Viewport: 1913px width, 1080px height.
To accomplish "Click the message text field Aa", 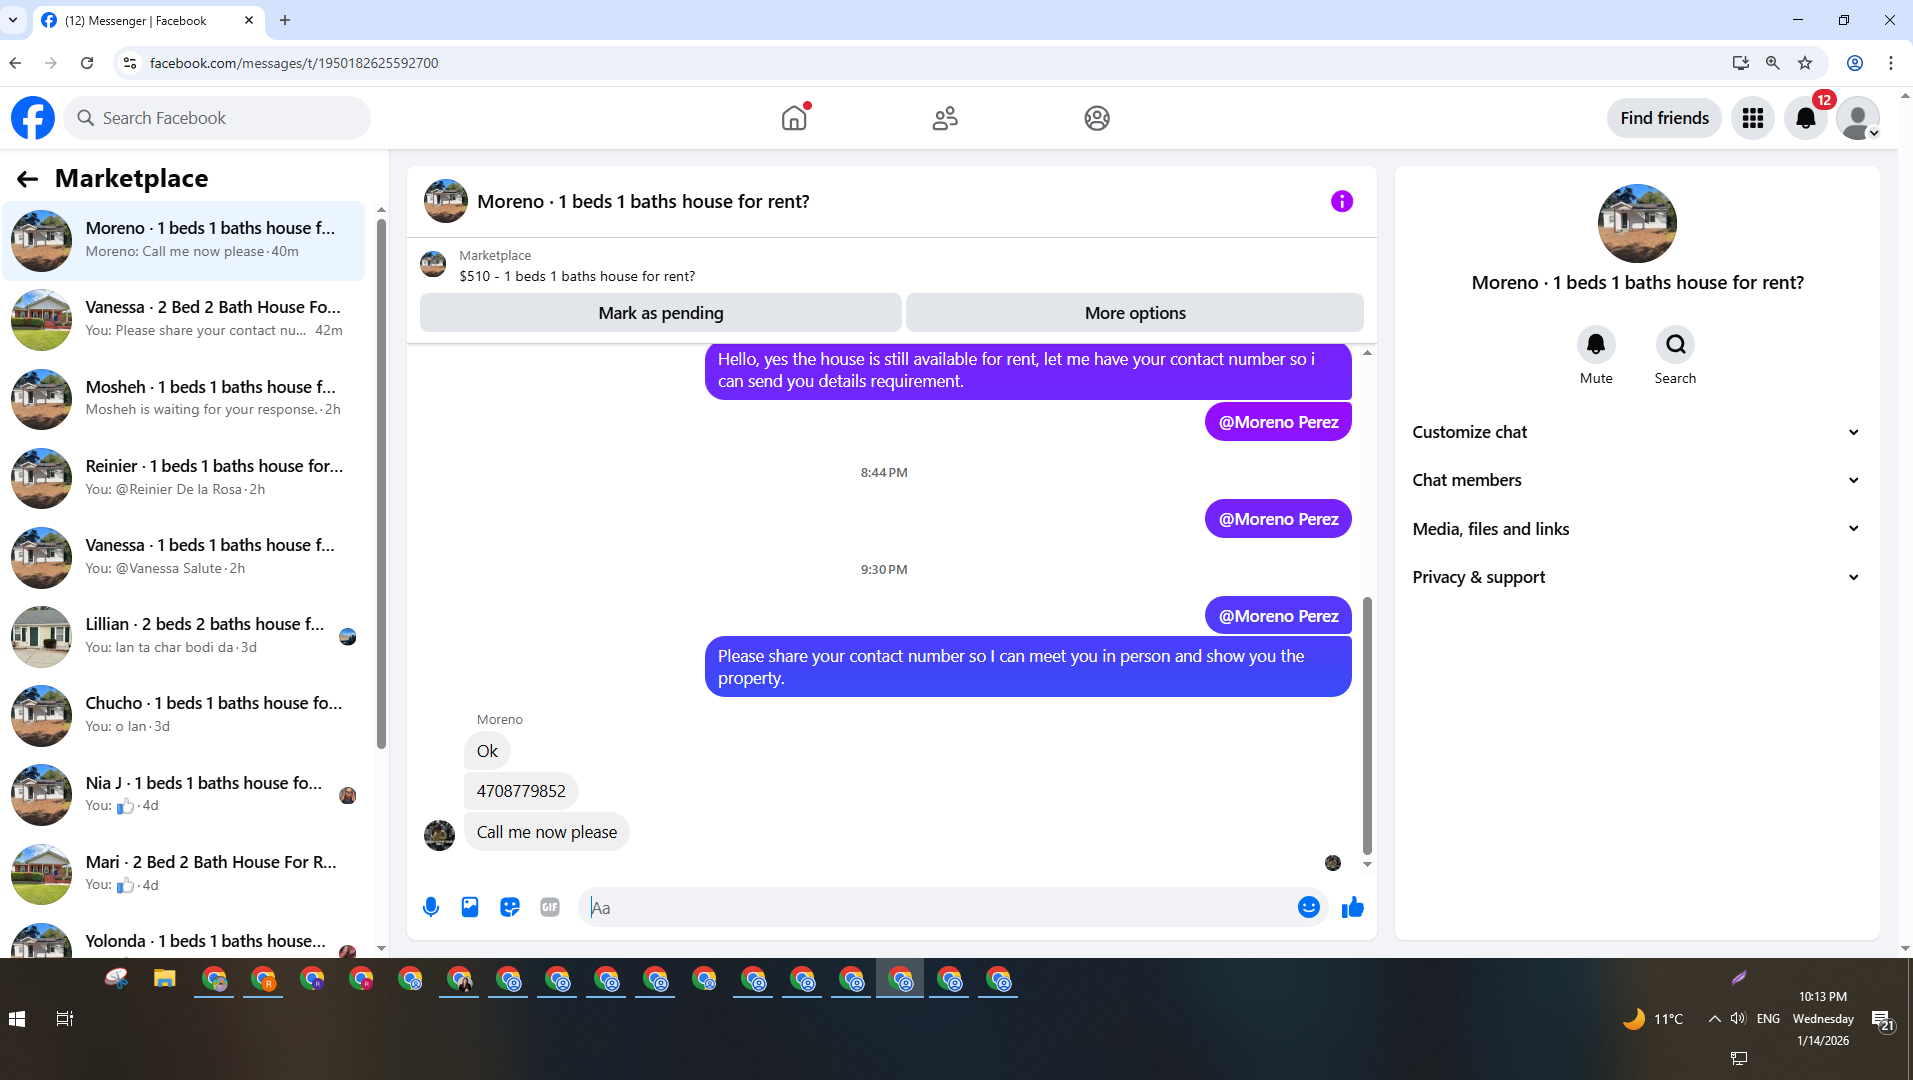I will pyautogui.click(x=940, y=908).
